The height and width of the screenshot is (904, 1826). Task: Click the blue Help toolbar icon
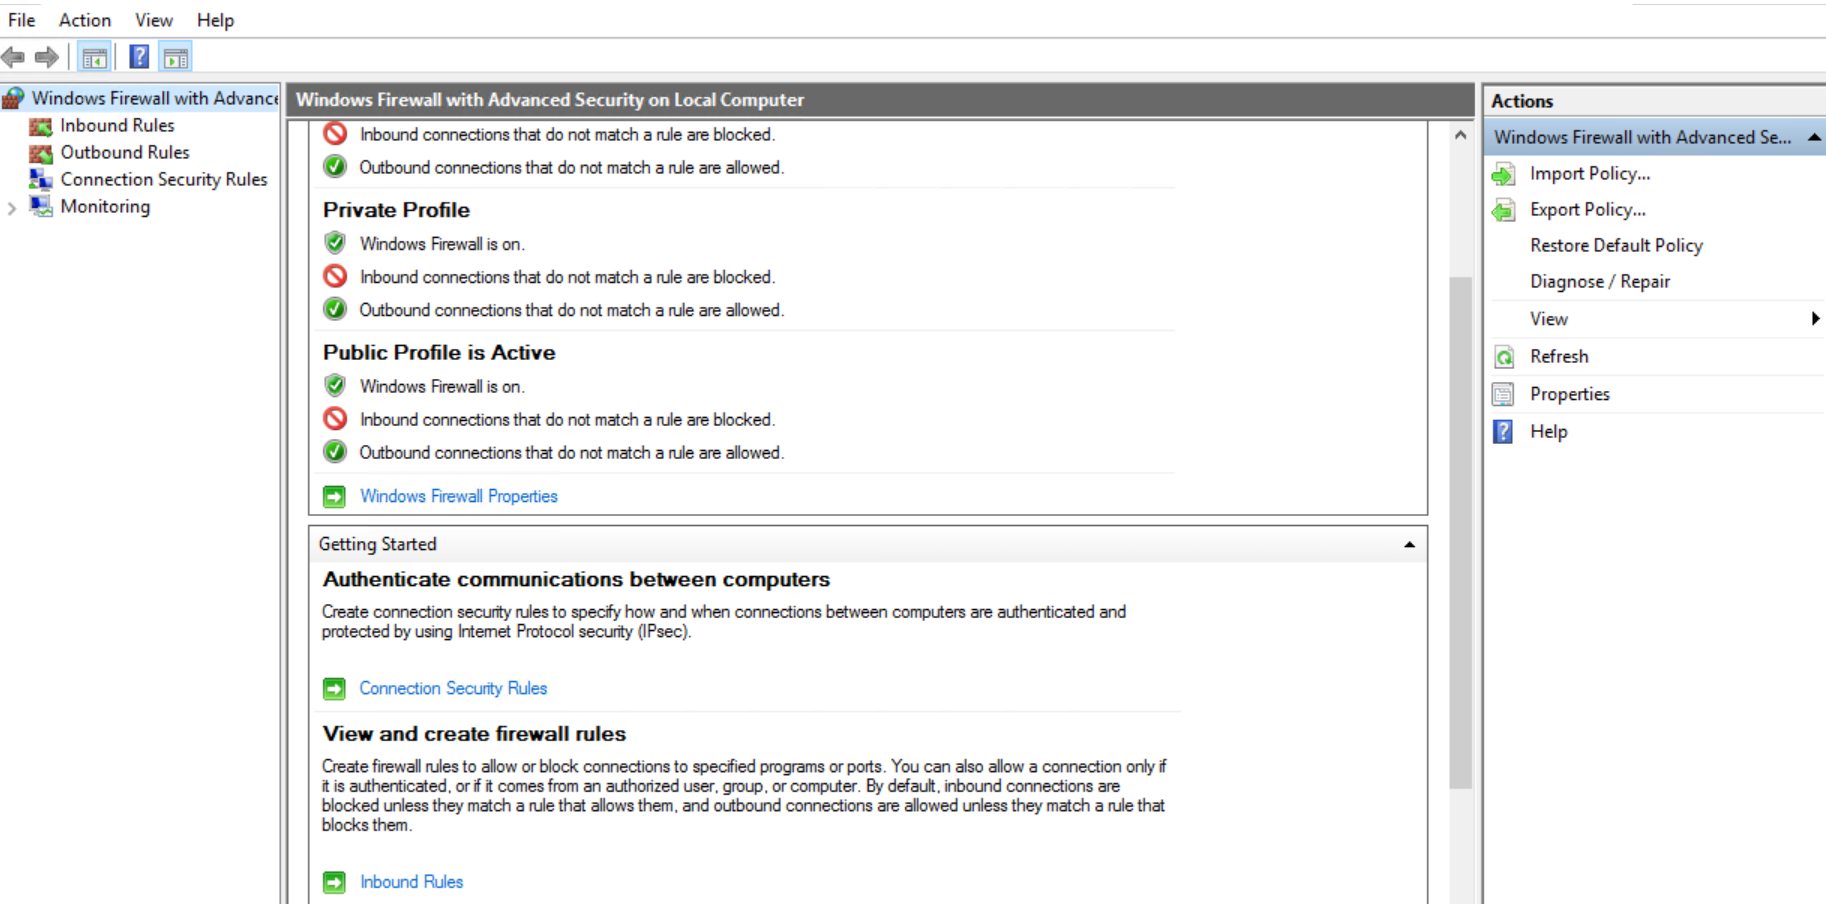[139, 58]
